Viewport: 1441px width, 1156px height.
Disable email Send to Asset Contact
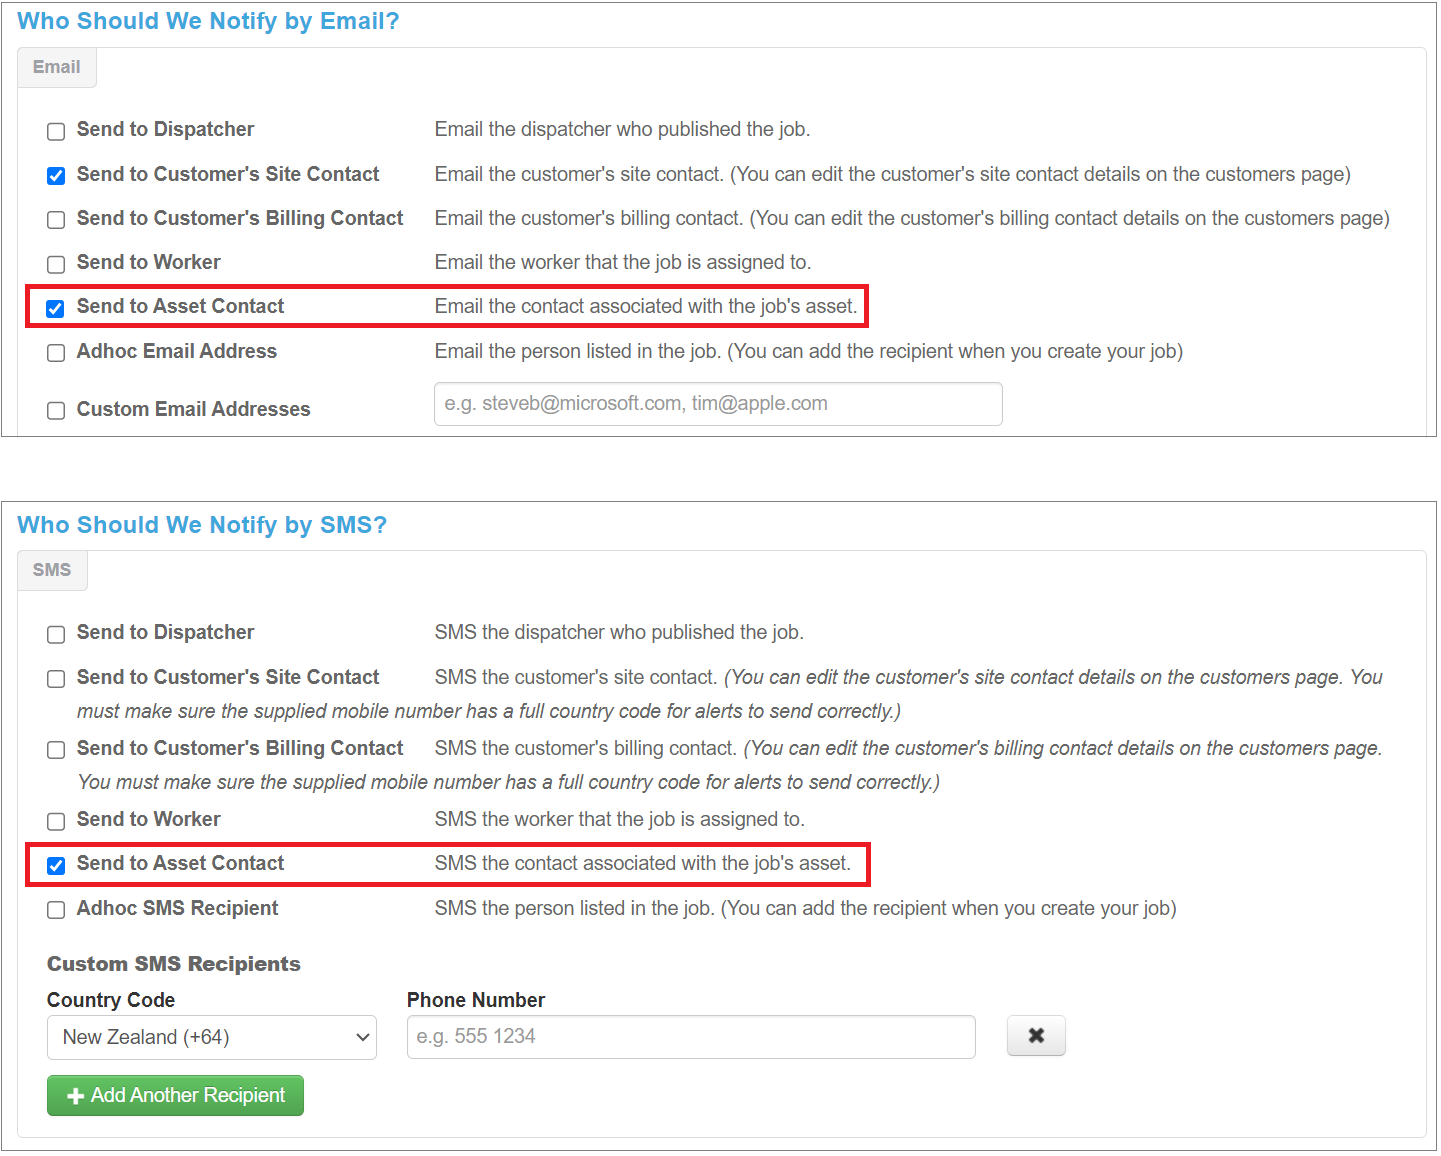[56, 308]
